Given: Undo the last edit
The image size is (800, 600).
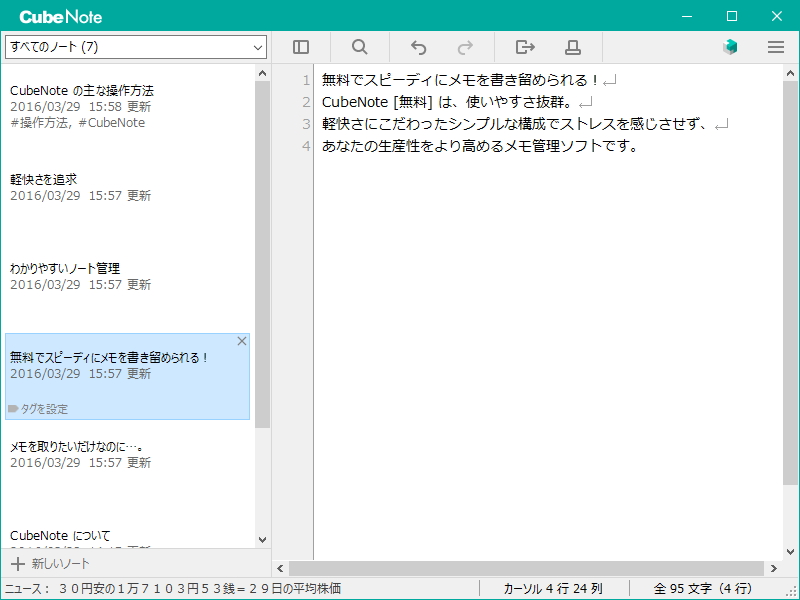Looking at the screenshot, I should click(418, 47).
